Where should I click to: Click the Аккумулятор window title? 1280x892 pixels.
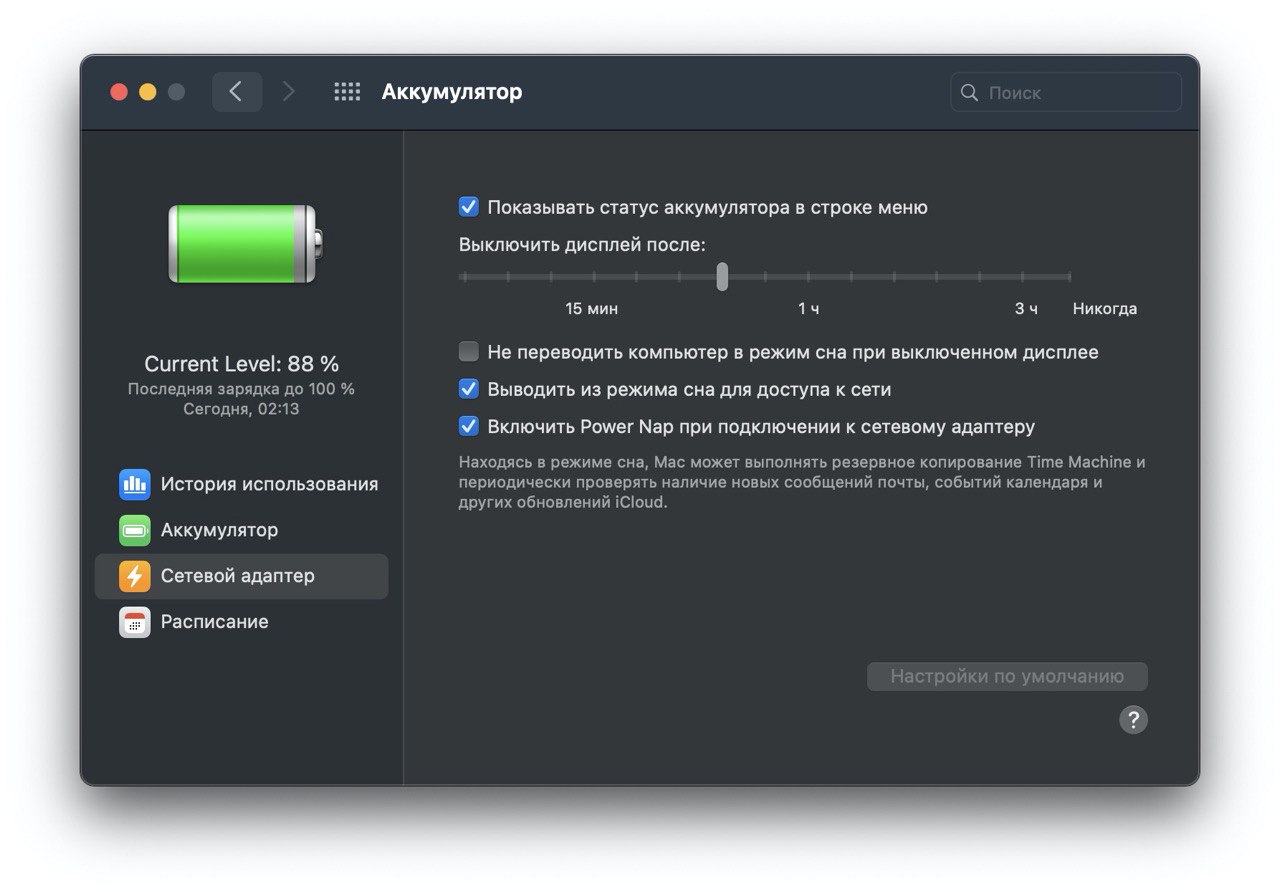point(452,92)
